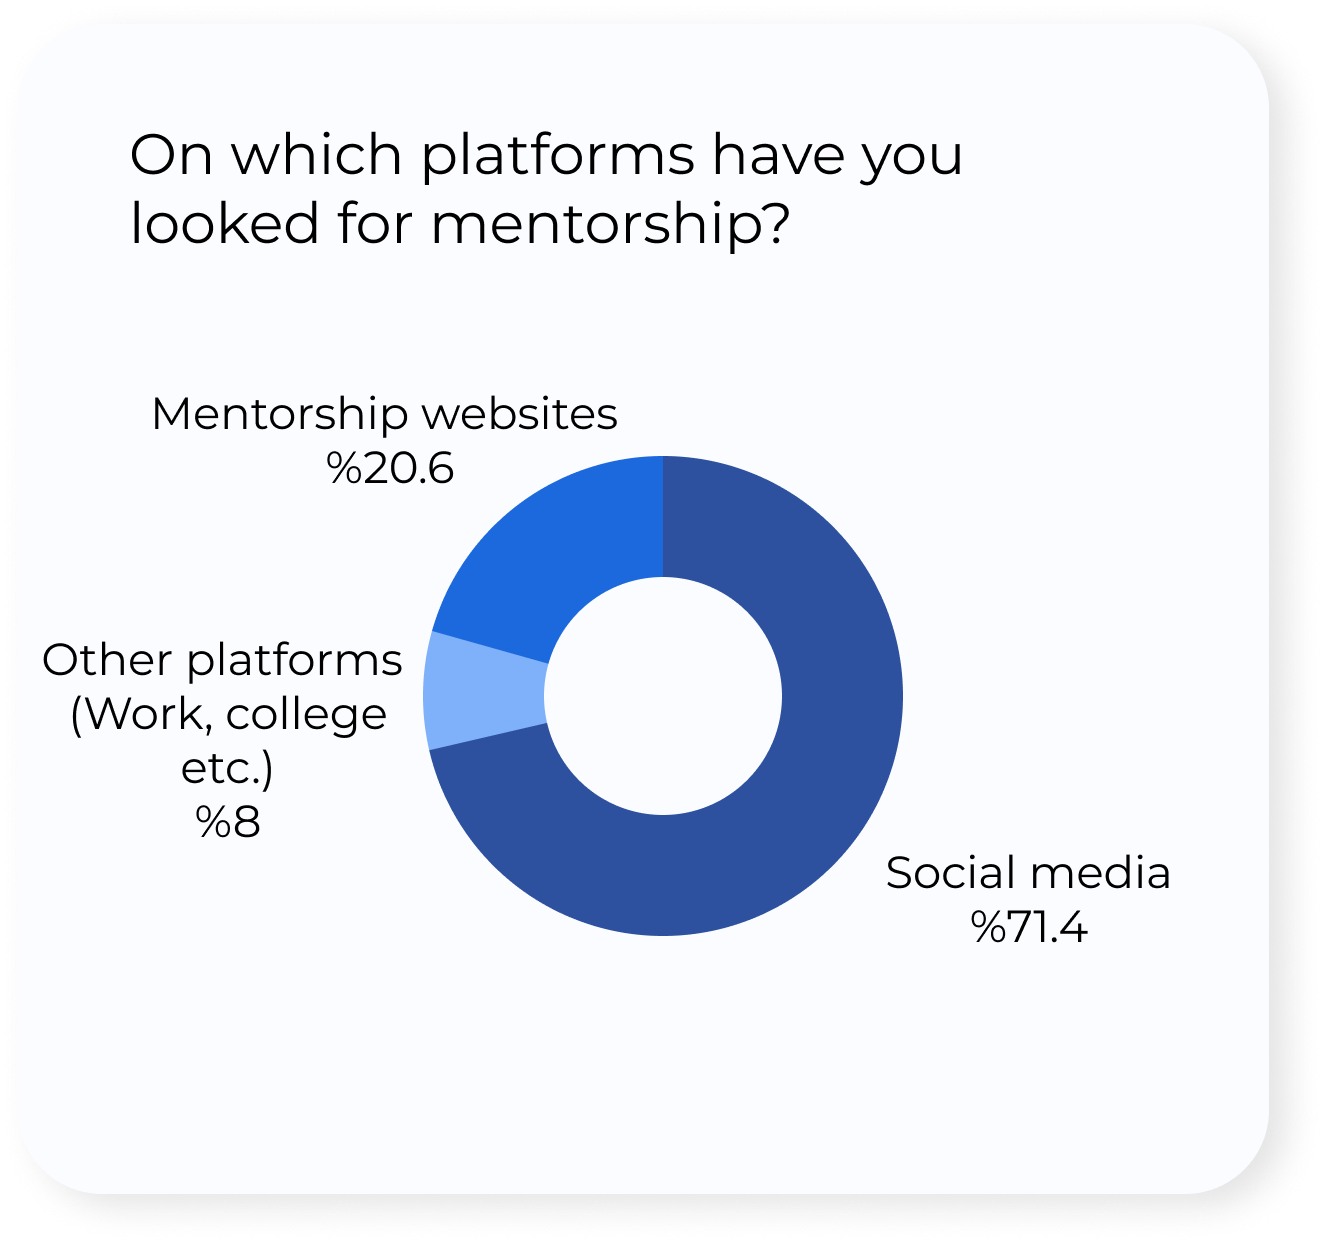Click the title line 'On which platforms have you'
The width and height of the screenshot is (1323, 1242).
point(546,156)
